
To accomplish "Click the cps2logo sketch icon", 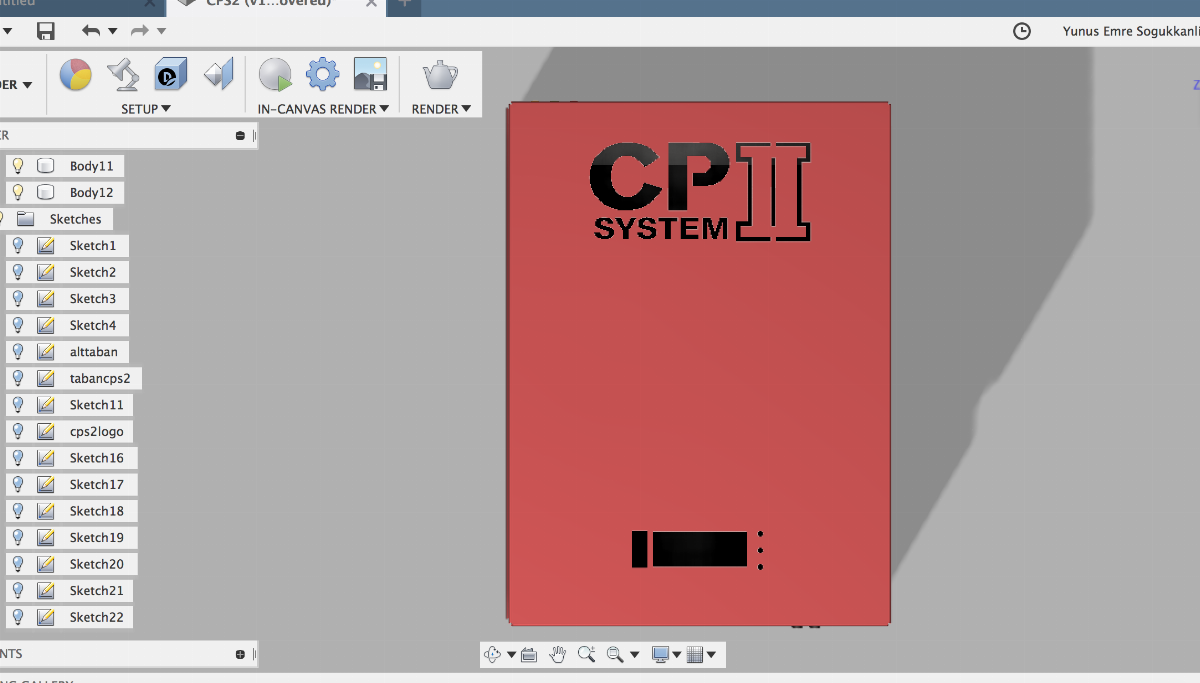I will (45, 431).
